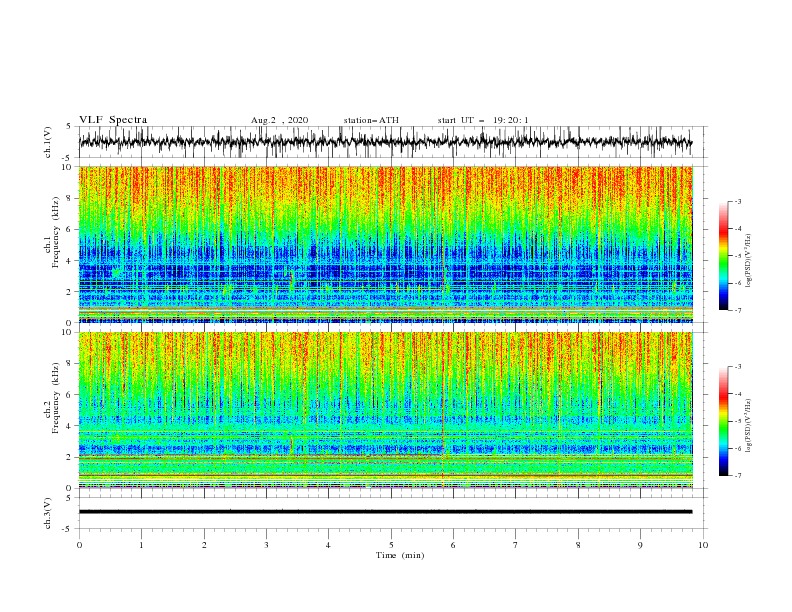Select the ch.2 "Frequency (kHz)" axis label
The image size is (792, 612).
[x=55, y=397]
